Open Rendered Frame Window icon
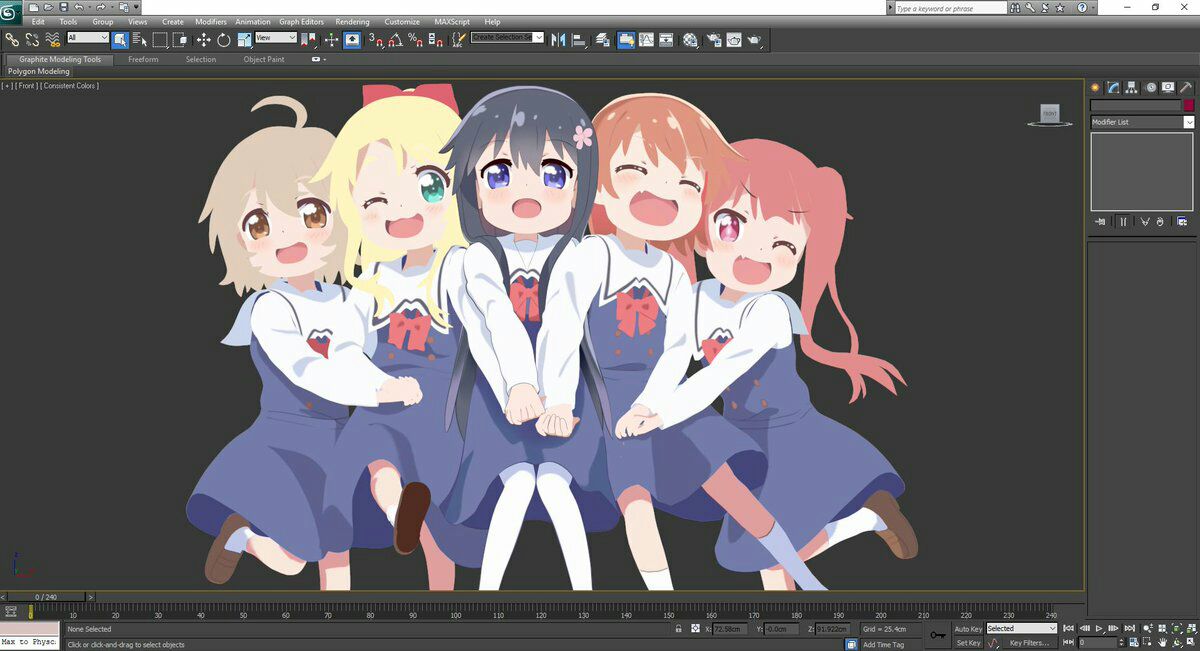The height and width of the screenshot is (651, 1200). 734,40
